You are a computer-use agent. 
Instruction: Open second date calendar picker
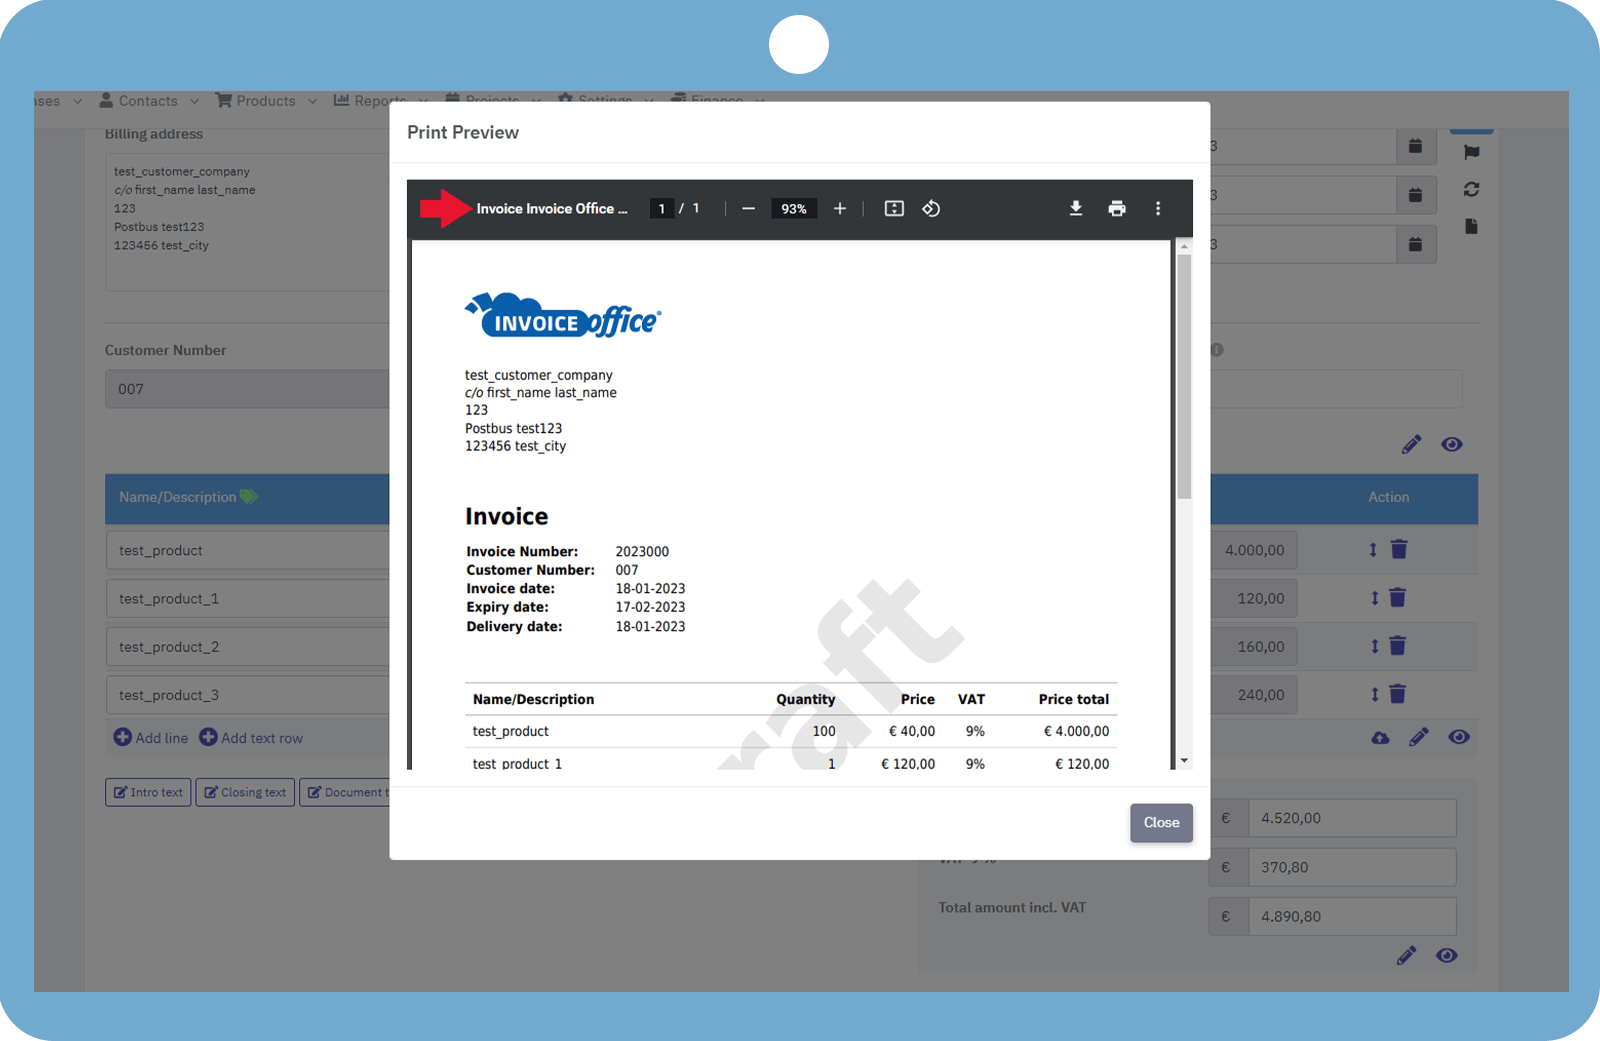click(1415, 195)
